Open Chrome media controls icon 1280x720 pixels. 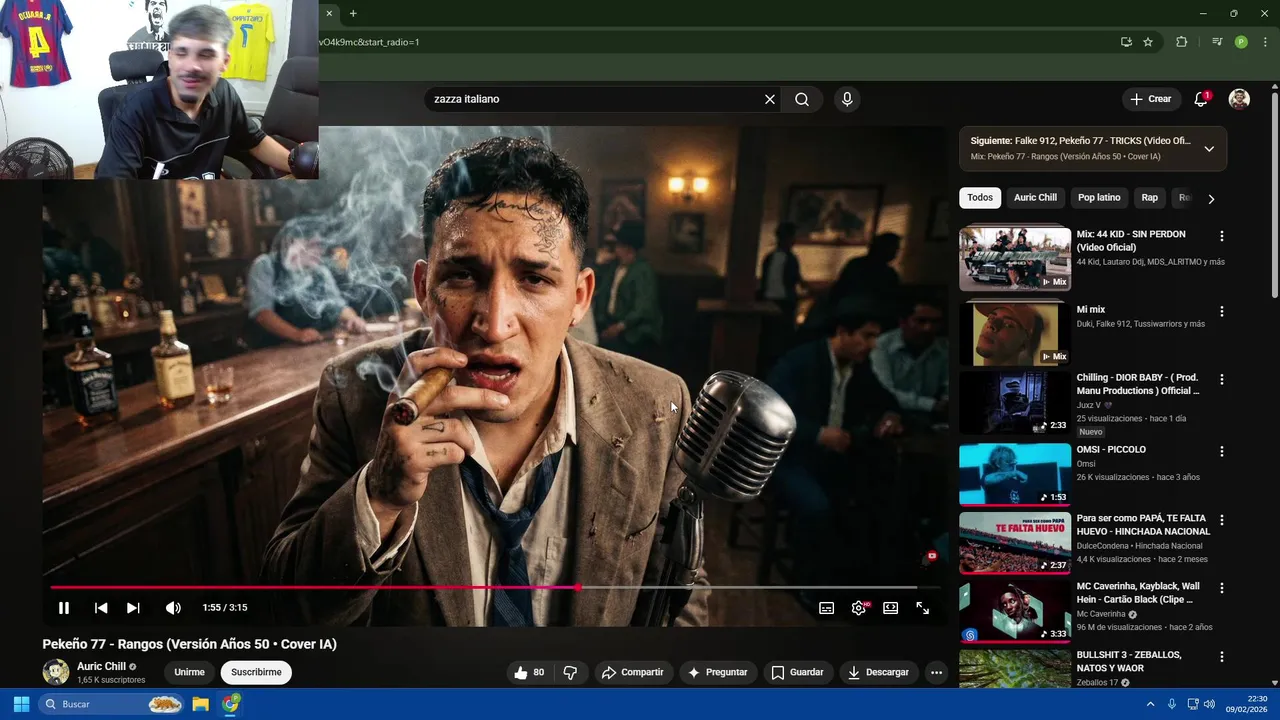pos(1217,42)
